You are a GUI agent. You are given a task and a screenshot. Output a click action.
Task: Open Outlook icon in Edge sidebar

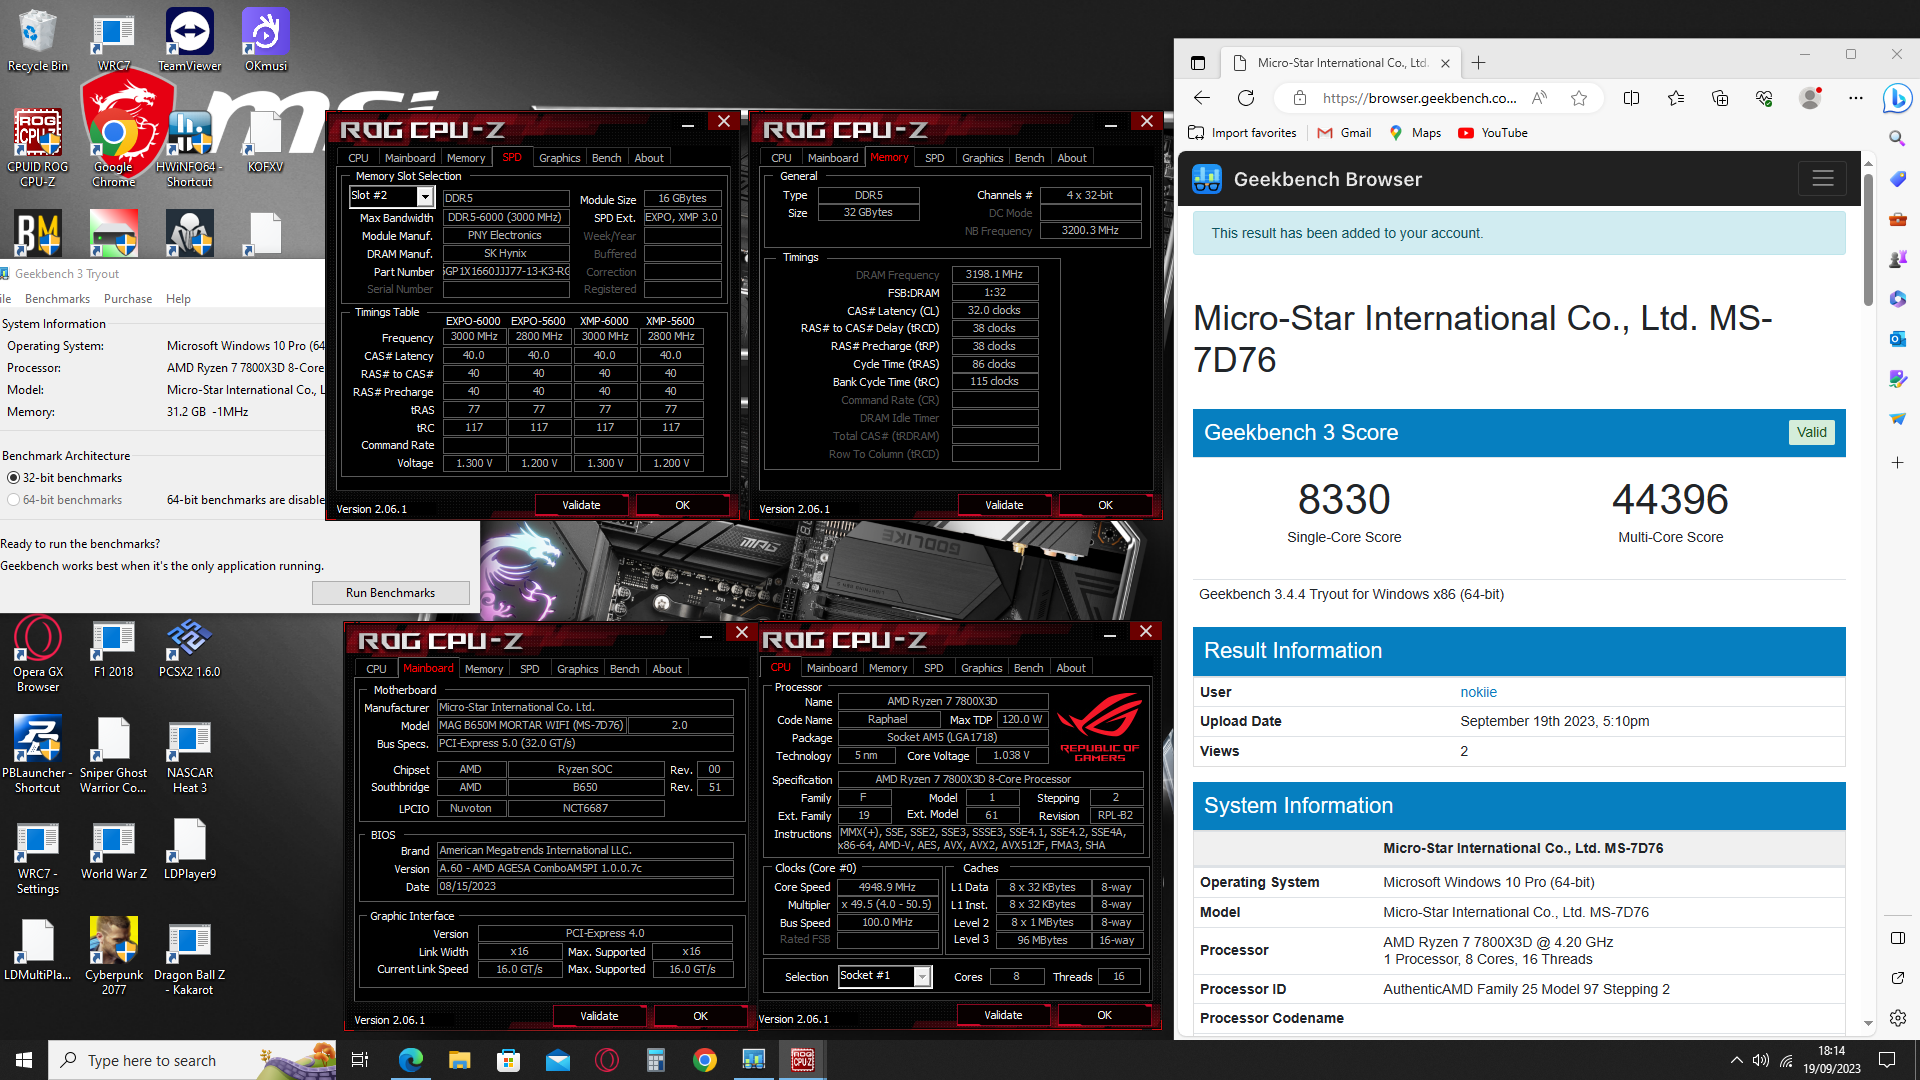tap(1897, 339)
